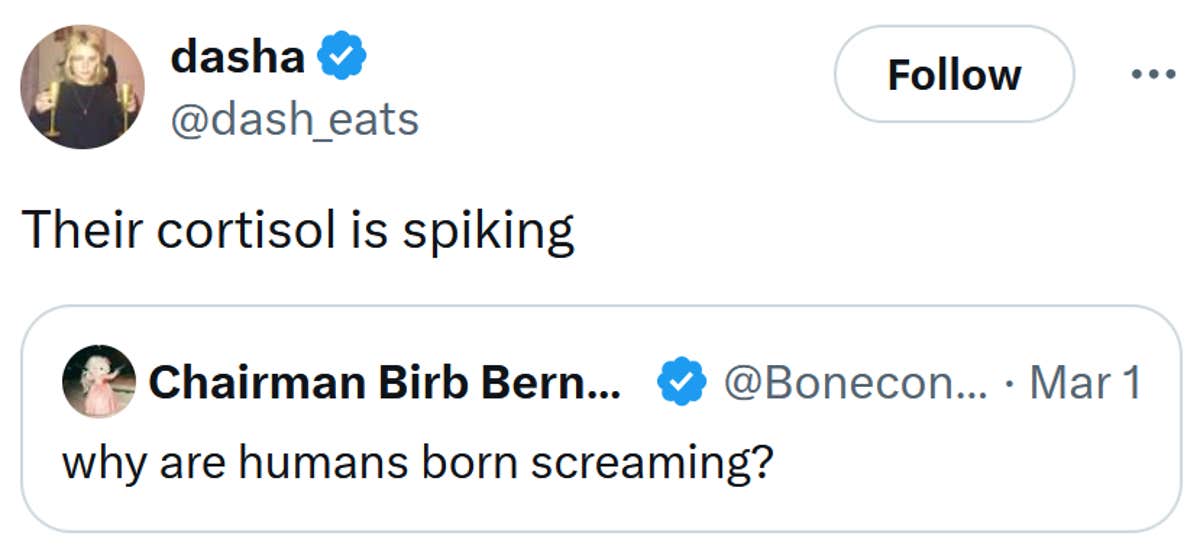The width and height of the screenshot is (1200, 552).
Task: Open dasha's round profile avatar
Action: click(83, 87)
